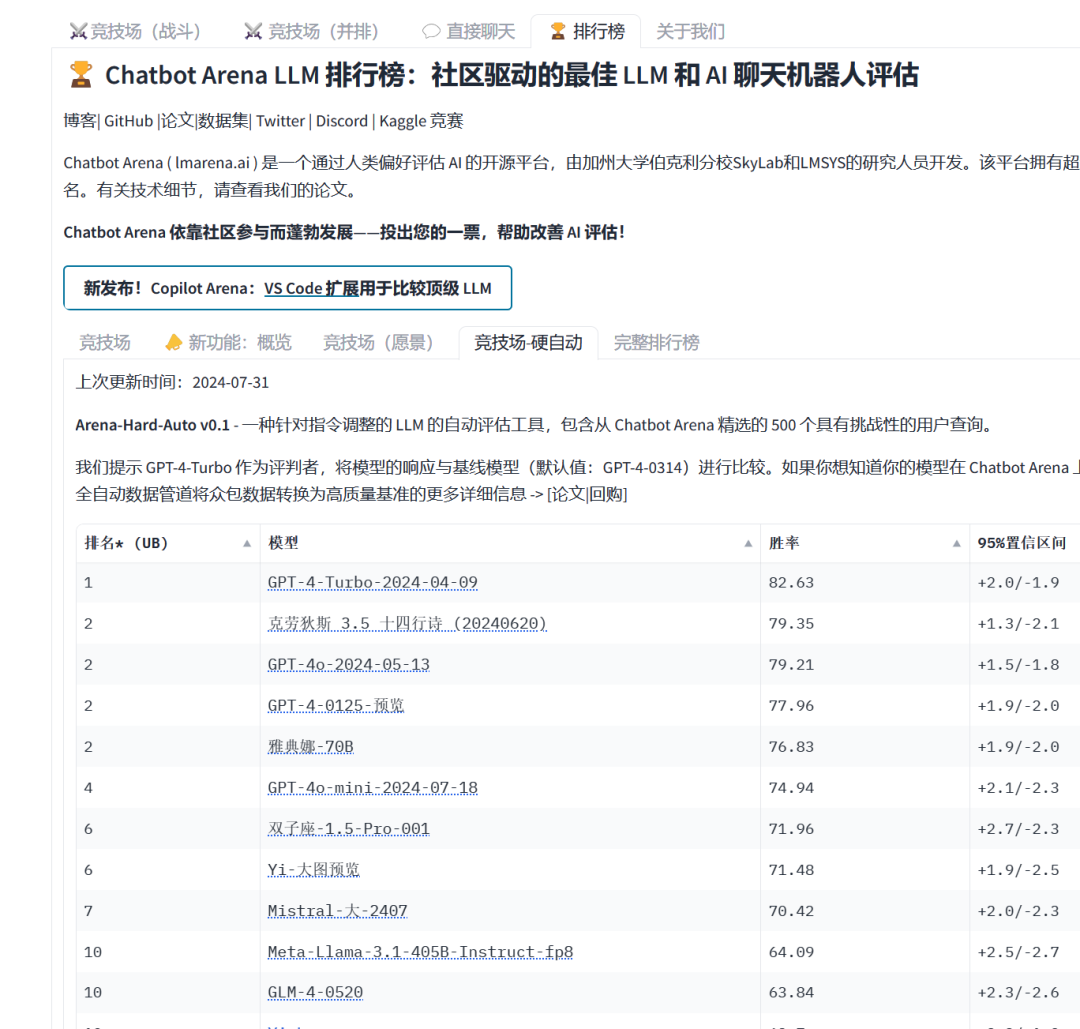This screenshot has width=1080, height=1029.
Task: Click the crossed swords icon of 竞技场（并排）
Action: point(253,31)
